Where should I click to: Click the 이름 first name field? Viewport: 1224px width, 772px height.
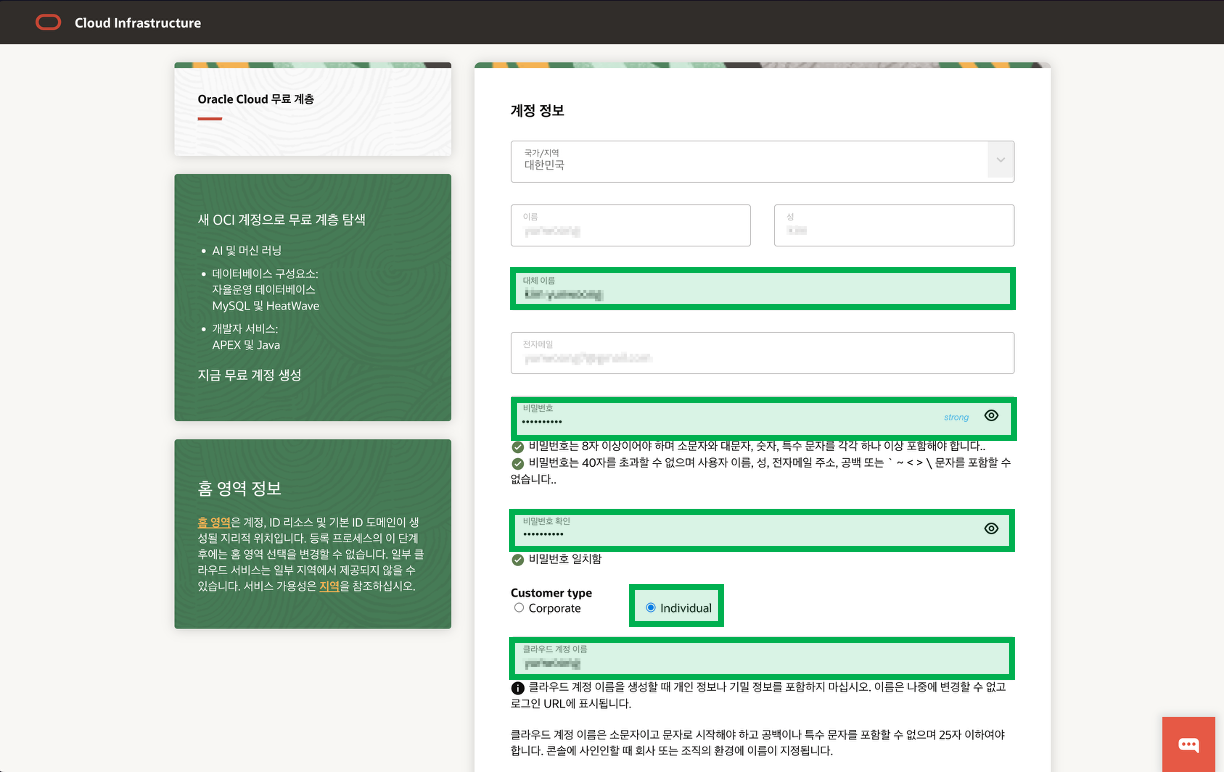click(x=630, y=225)
